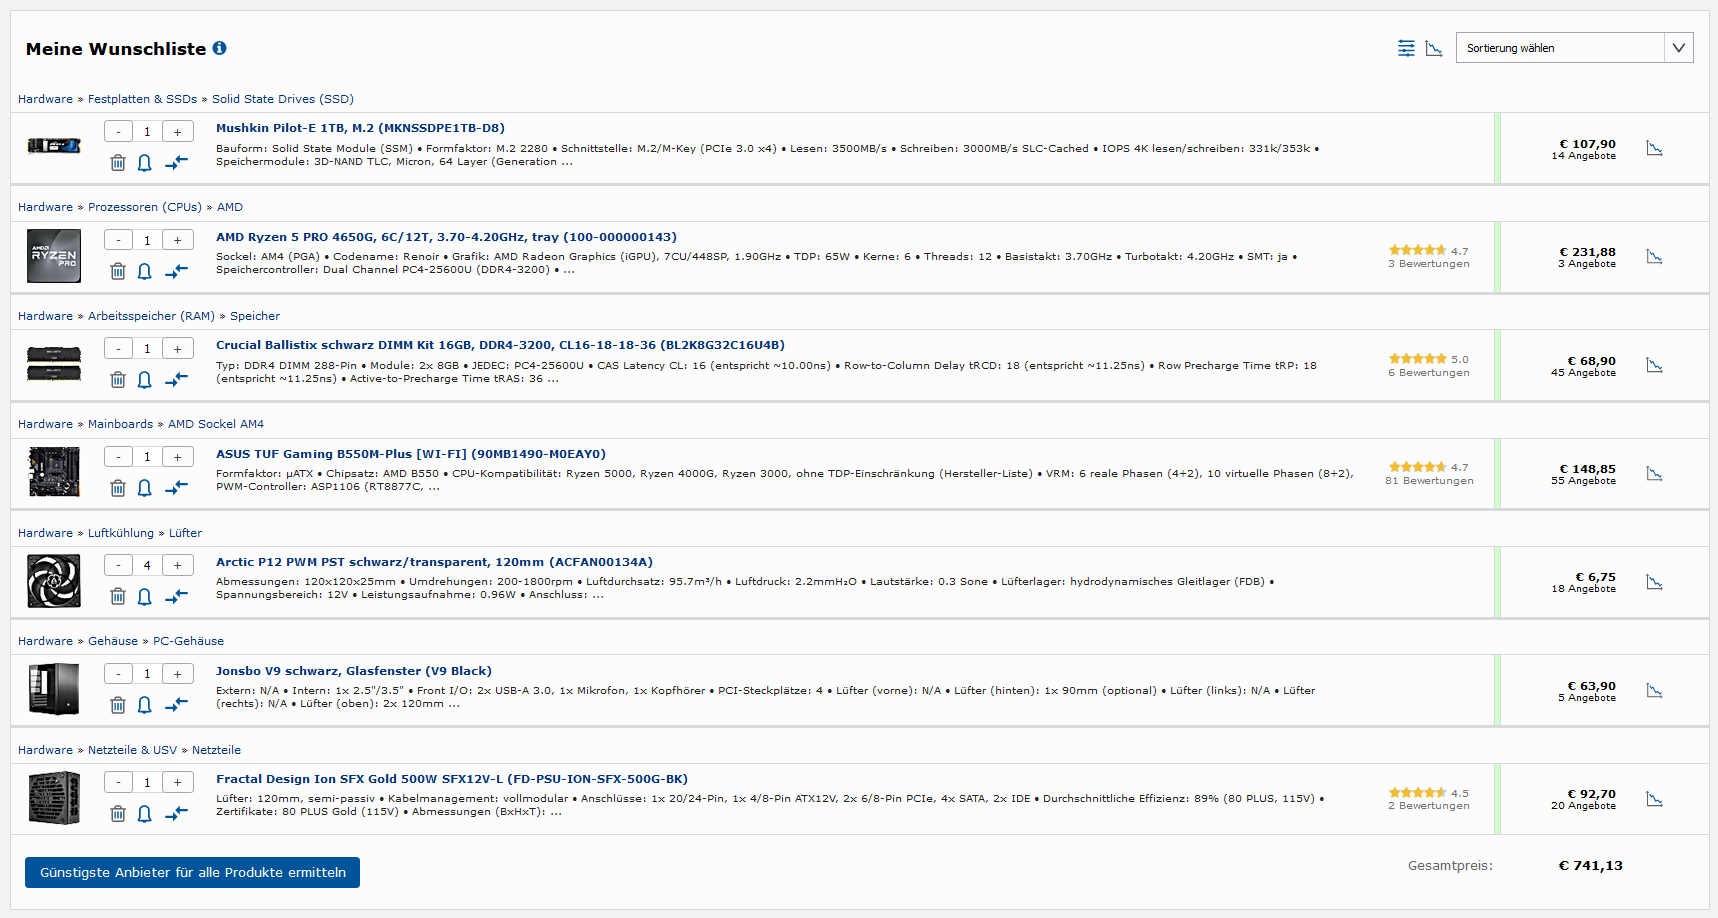Open price chart icon for Mushkin Pilot-E

pyautogui.click(x=1654, y=148)
